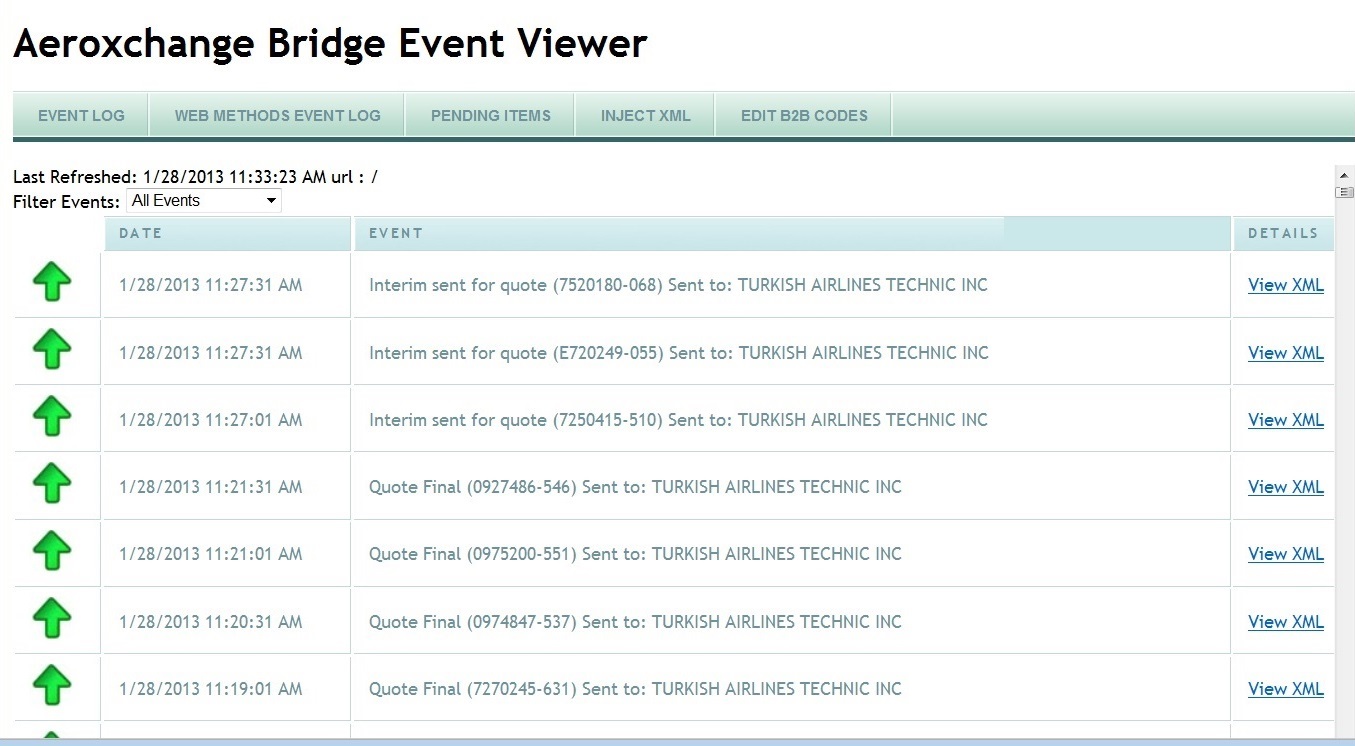View XML for Quote Final 0975200-551
1355x746 pixels.
[x=1286, y=554]
